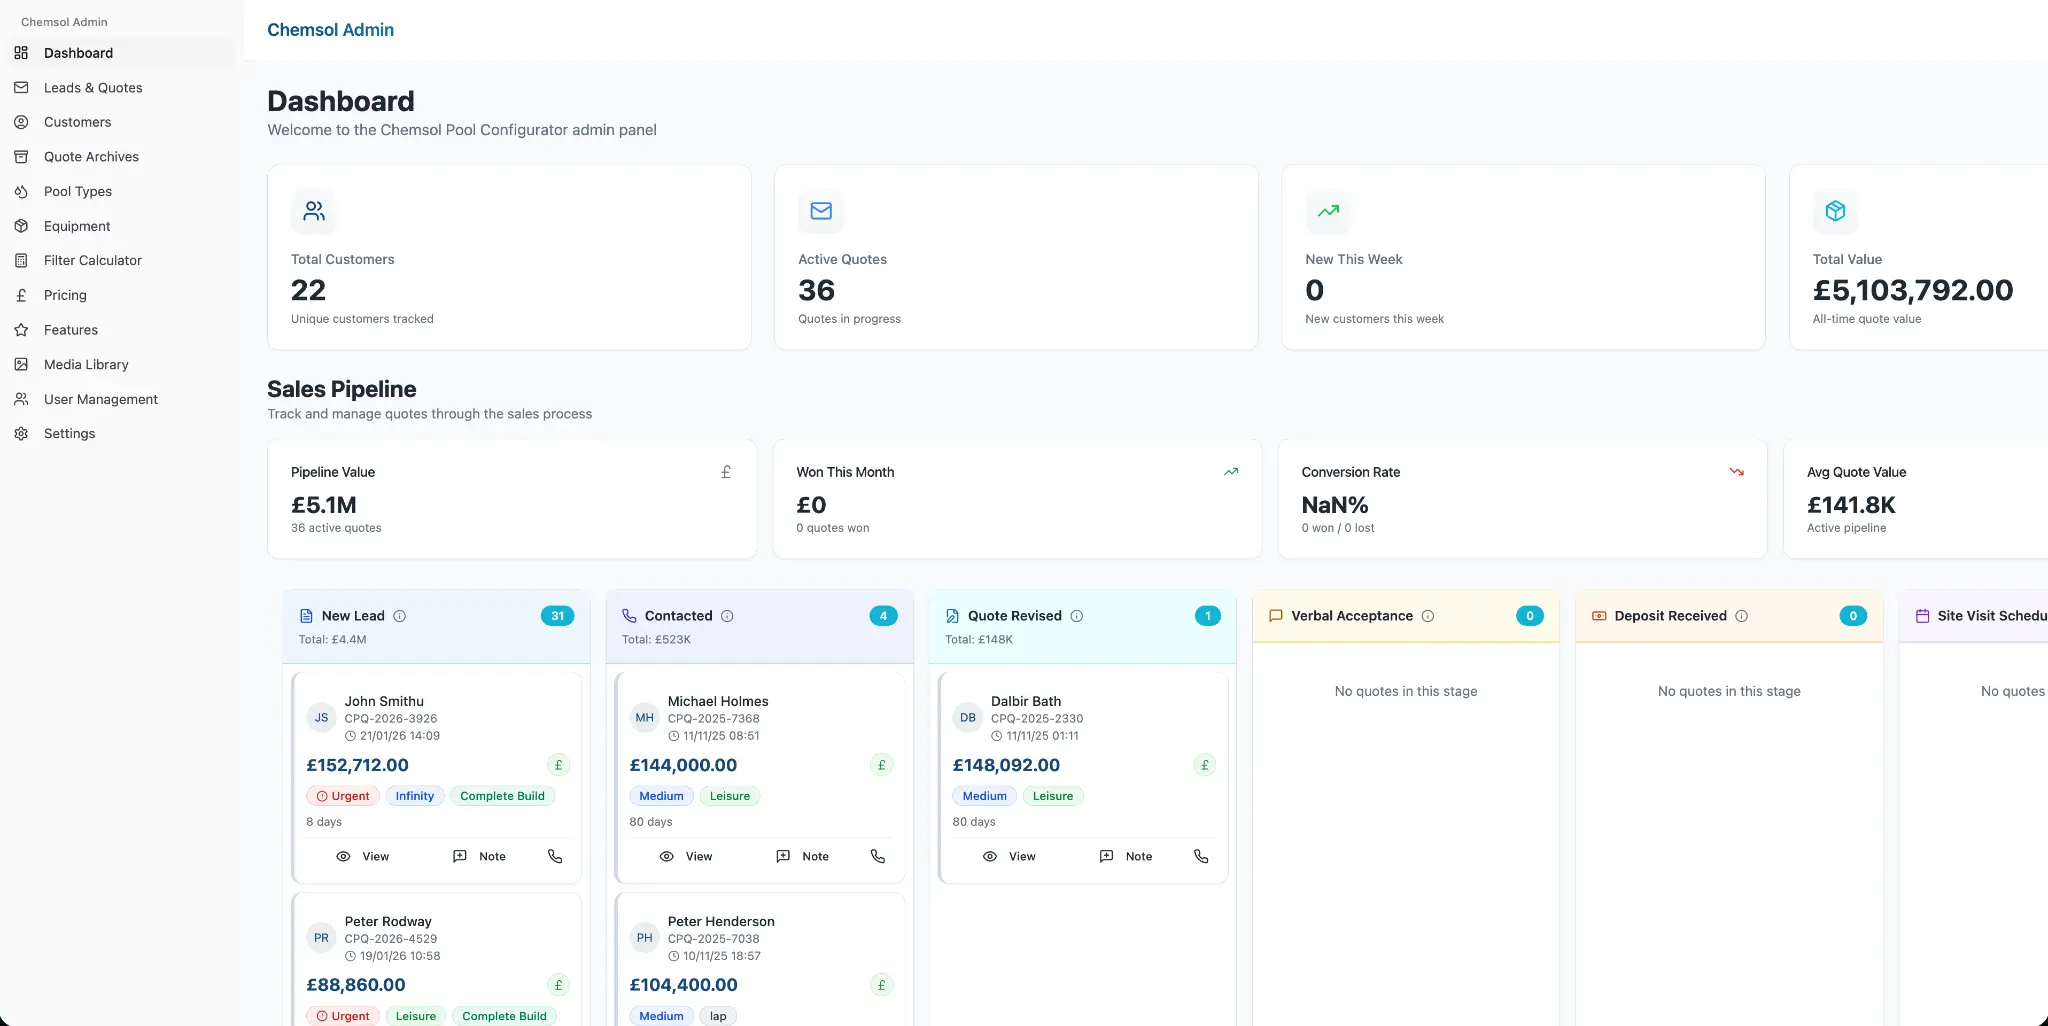Click the Chemsol Admin header link

330,30
